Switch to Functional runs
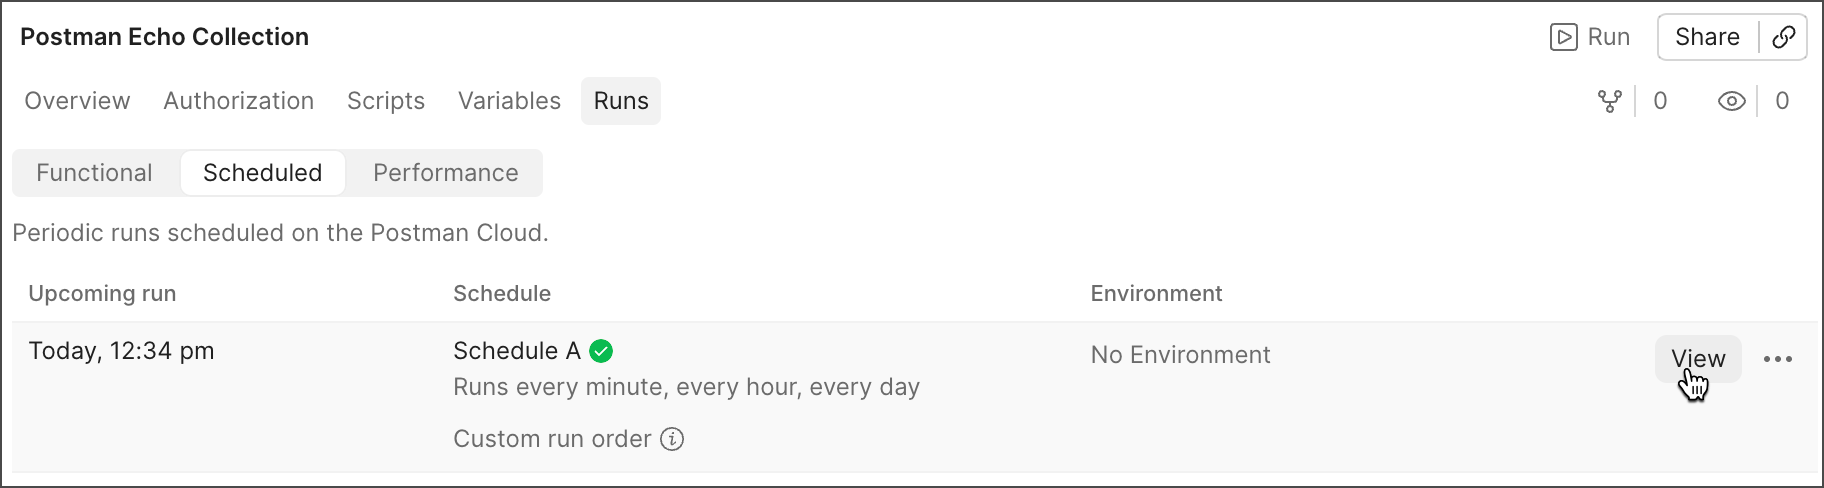 [94, 173]
